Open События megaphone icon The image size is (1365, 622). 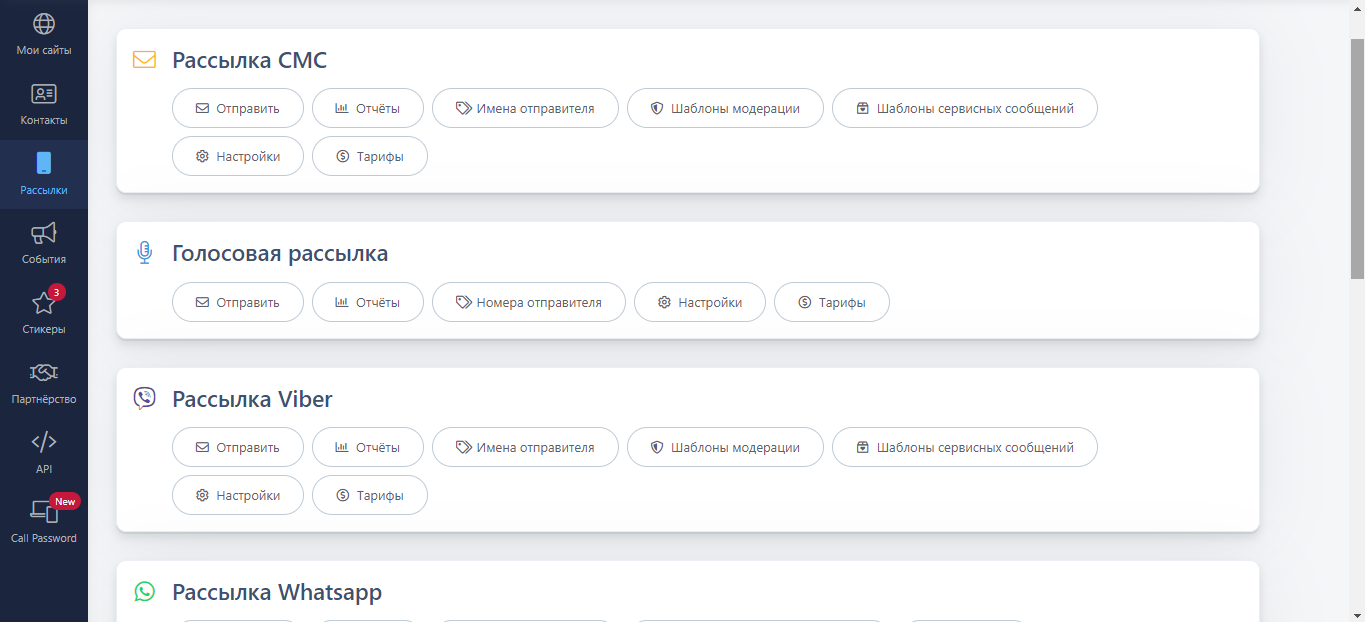[44, 234]
